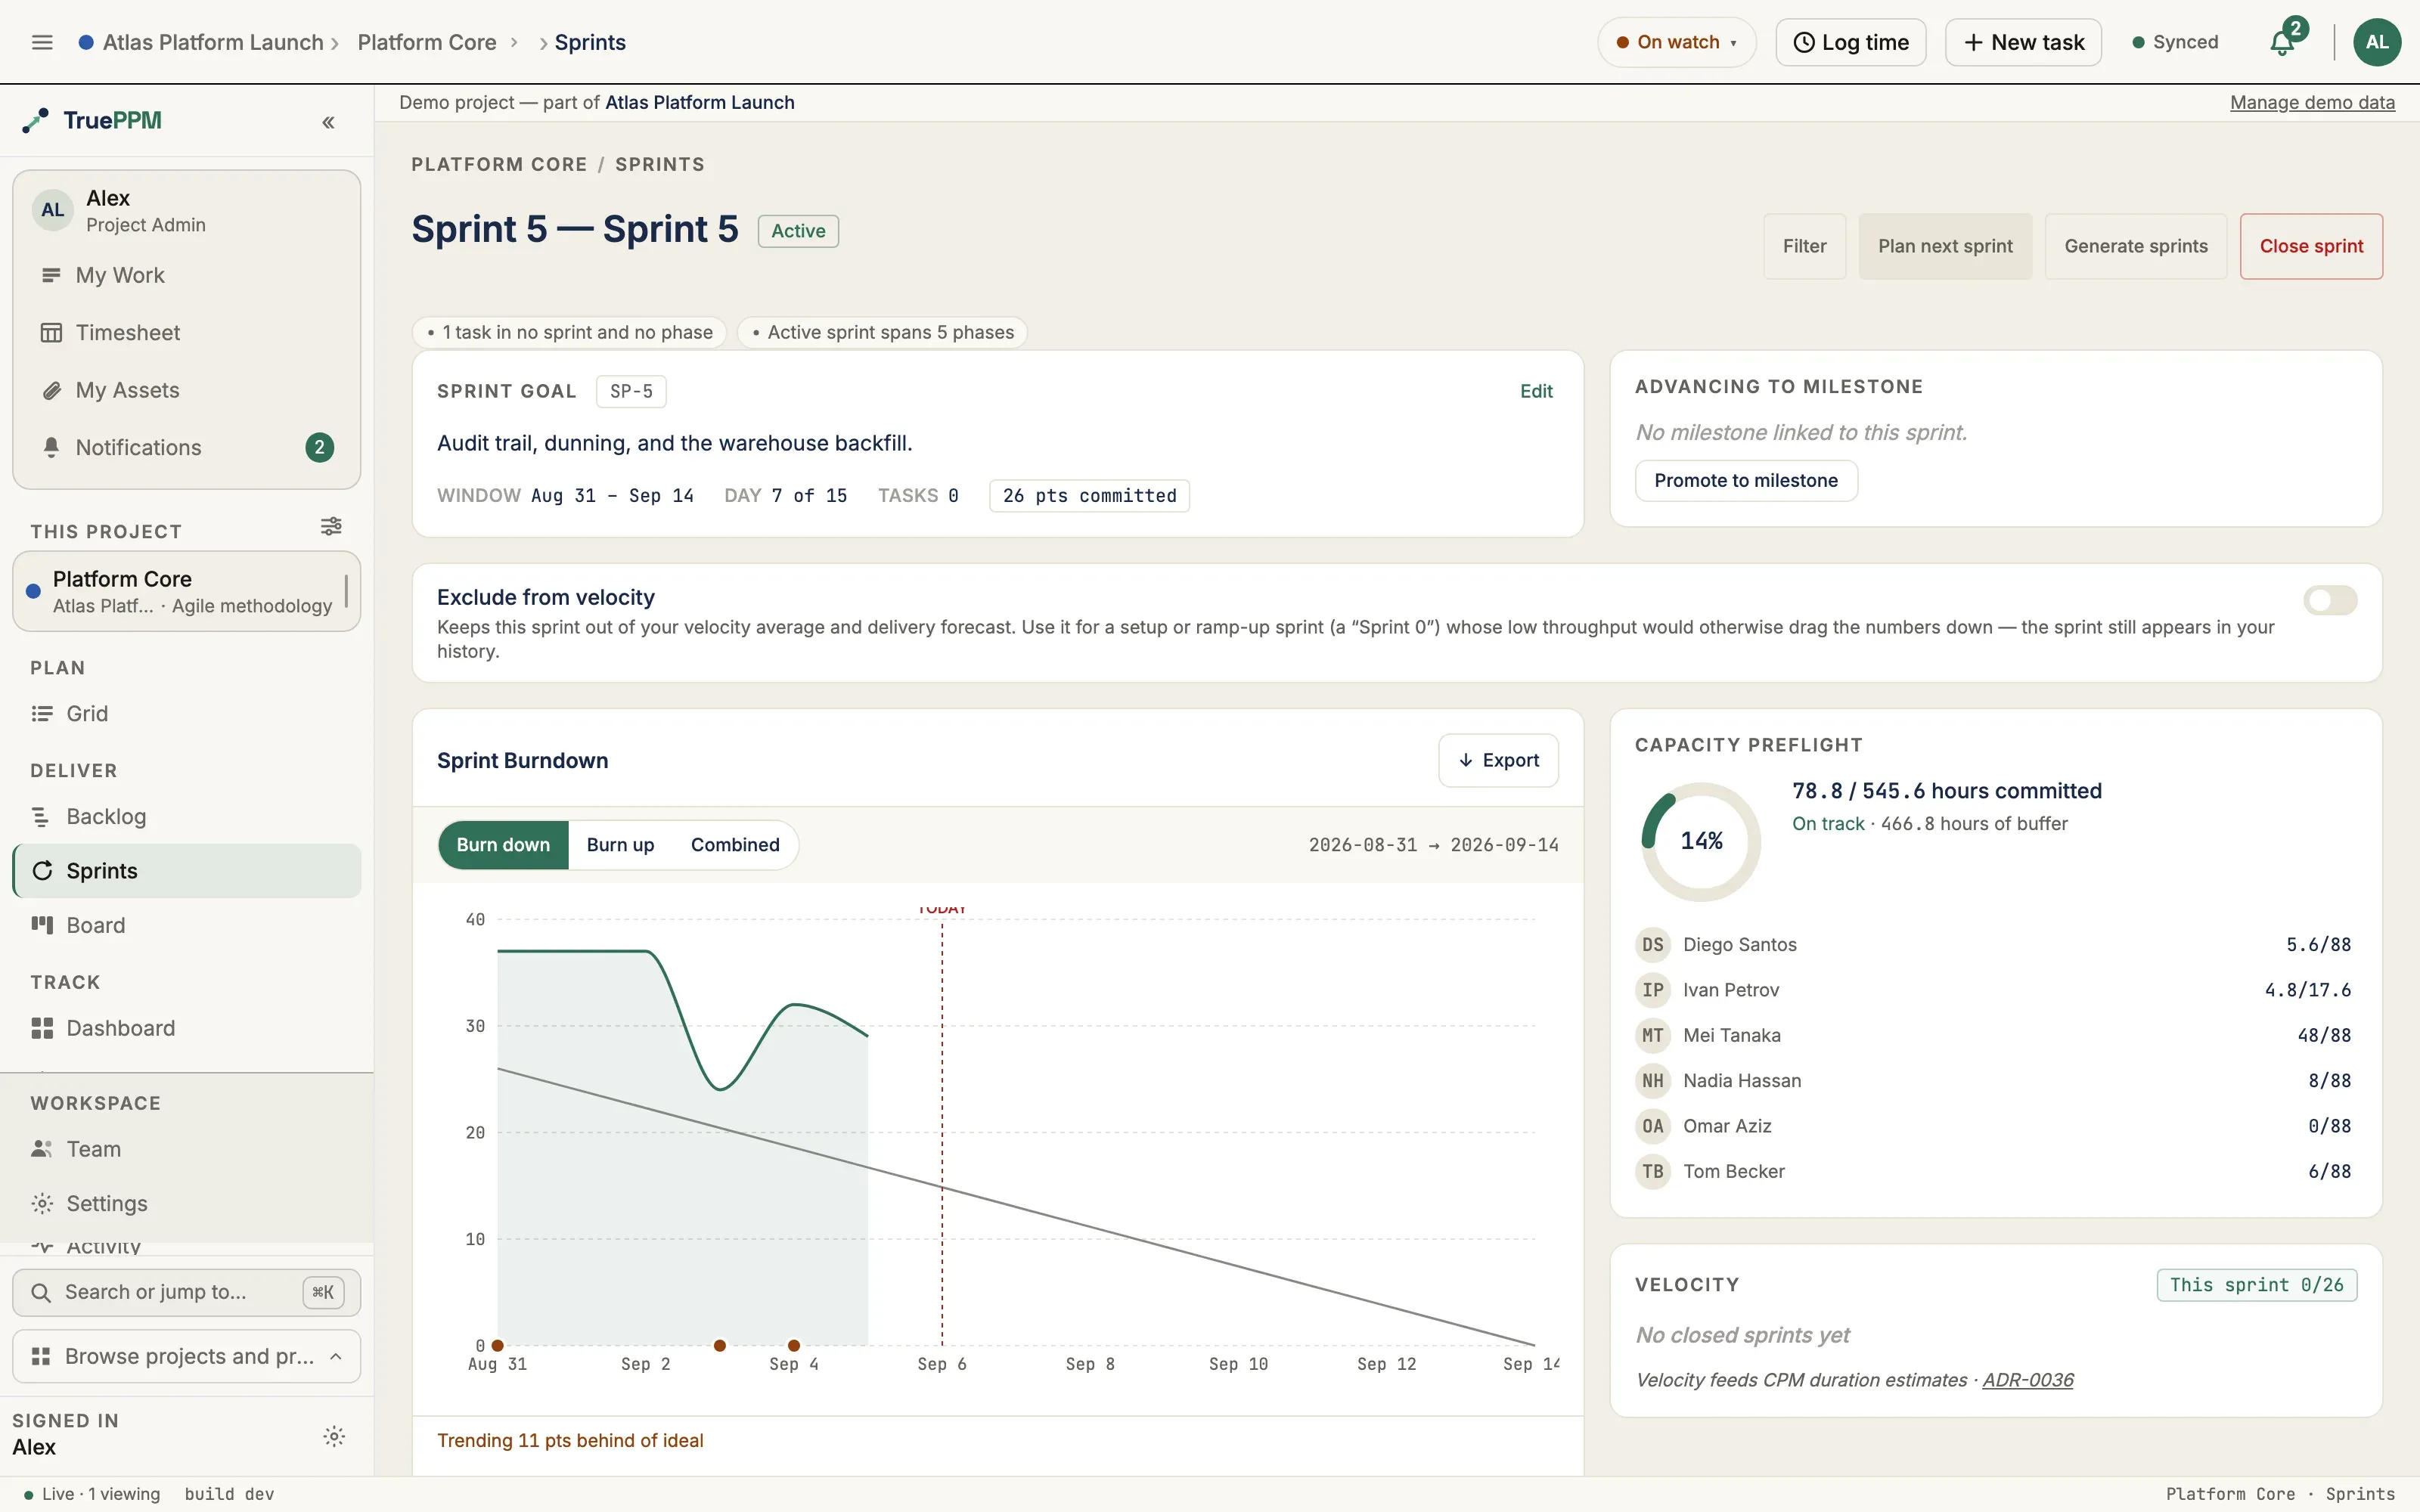Open Team under Workspace
Viewport: 2420px width, 1512px height.
pyautogui.click(x=187, y=1149)
